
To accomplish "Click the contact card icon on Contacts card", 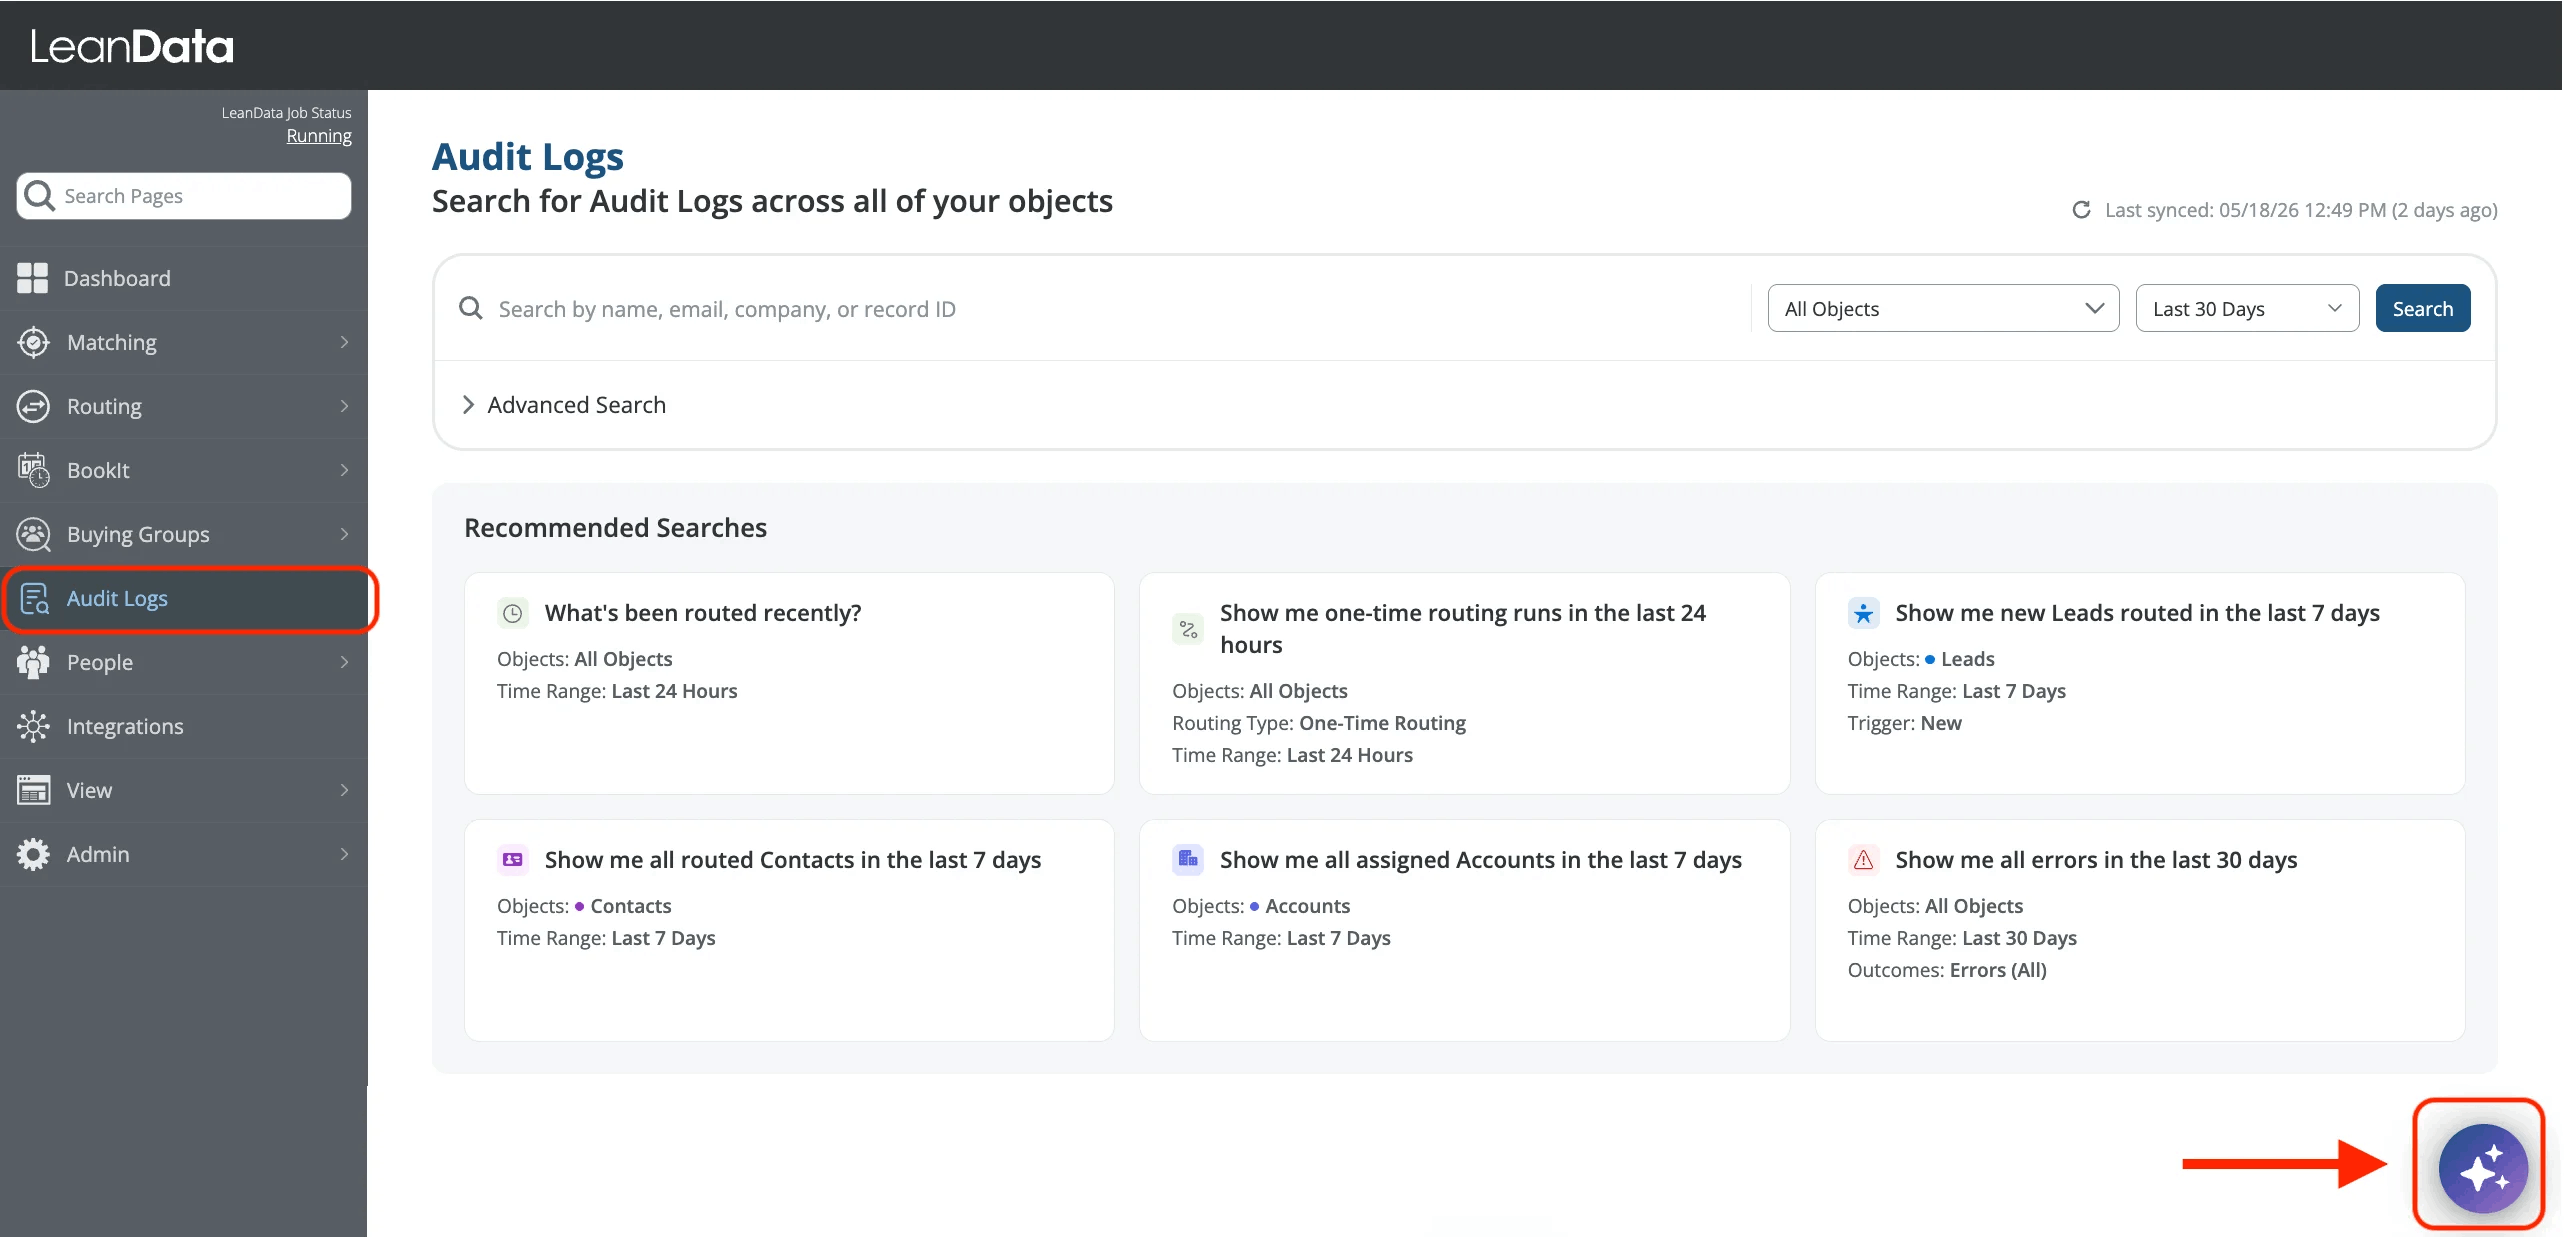I will pyautogui.click(x=513, y=860).
